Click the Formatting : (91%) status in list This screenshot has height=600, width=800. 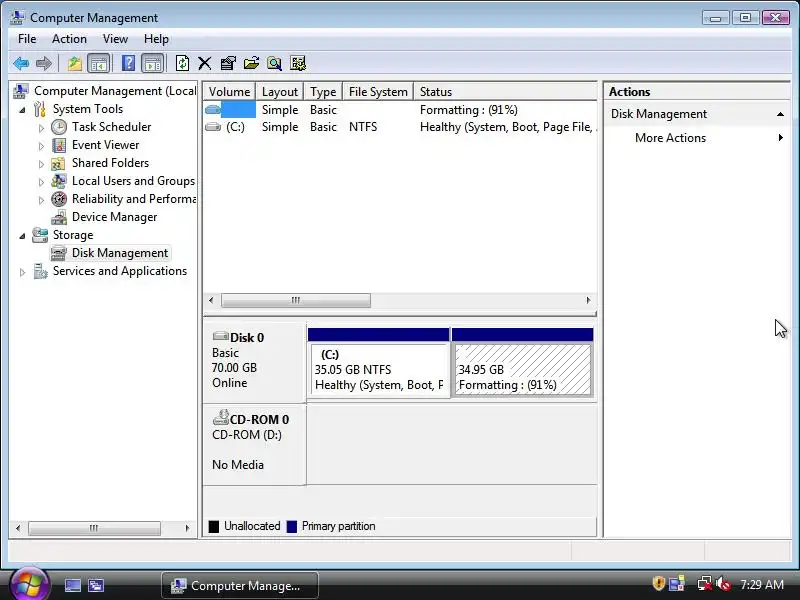click(x=468, y=110)
